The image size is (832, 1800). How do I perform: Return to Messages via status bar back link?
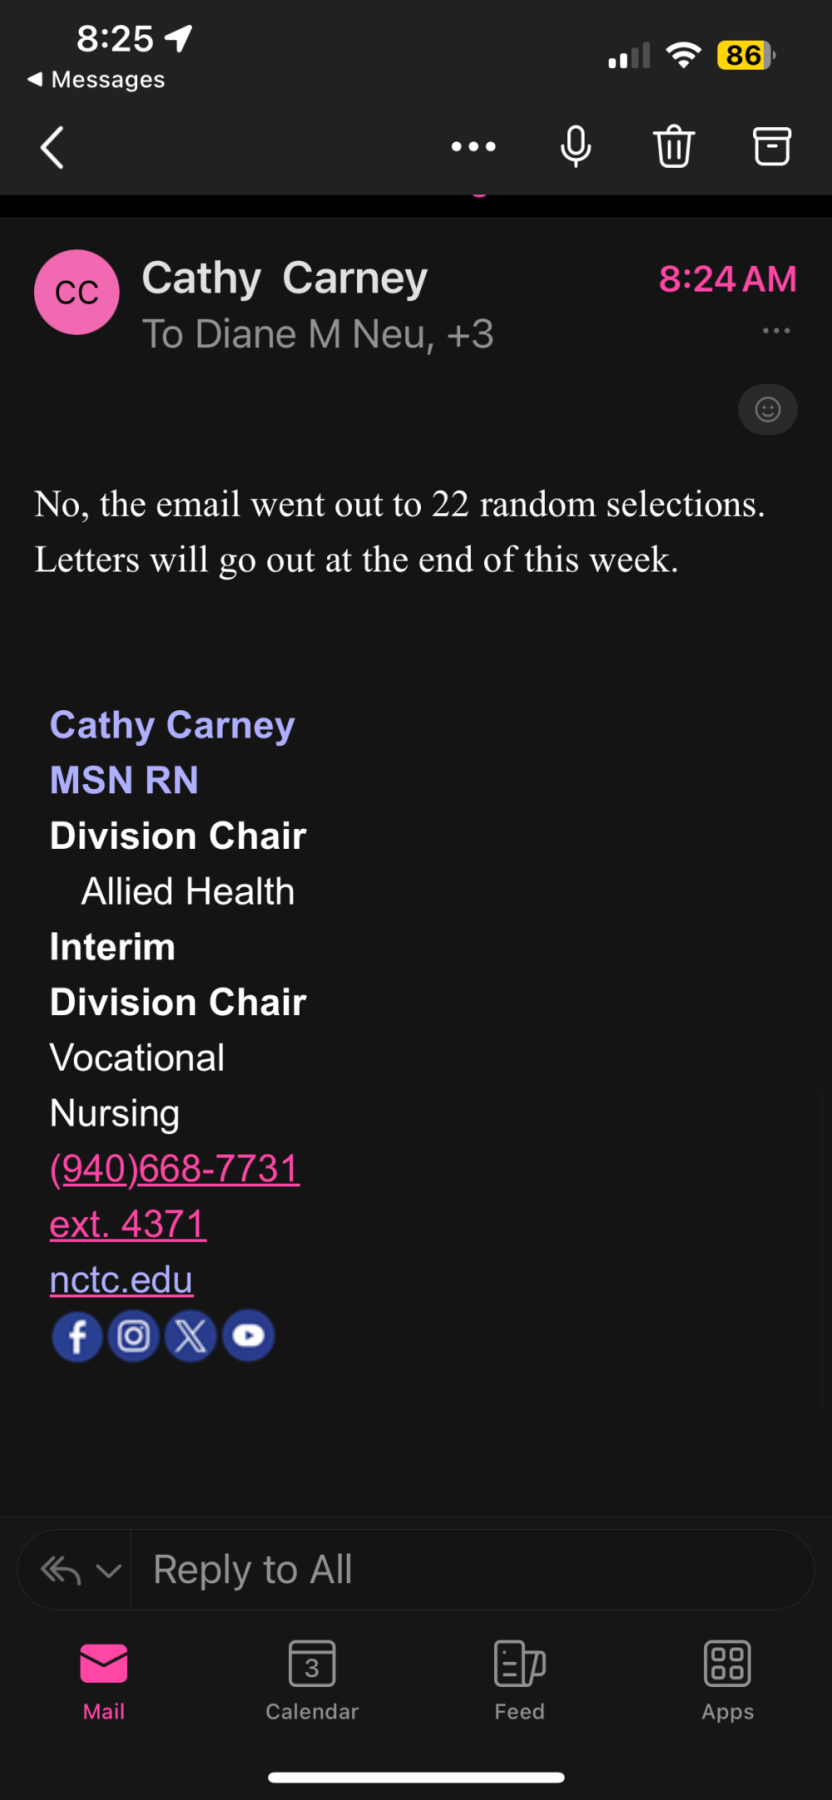click(x=97, y=79)
